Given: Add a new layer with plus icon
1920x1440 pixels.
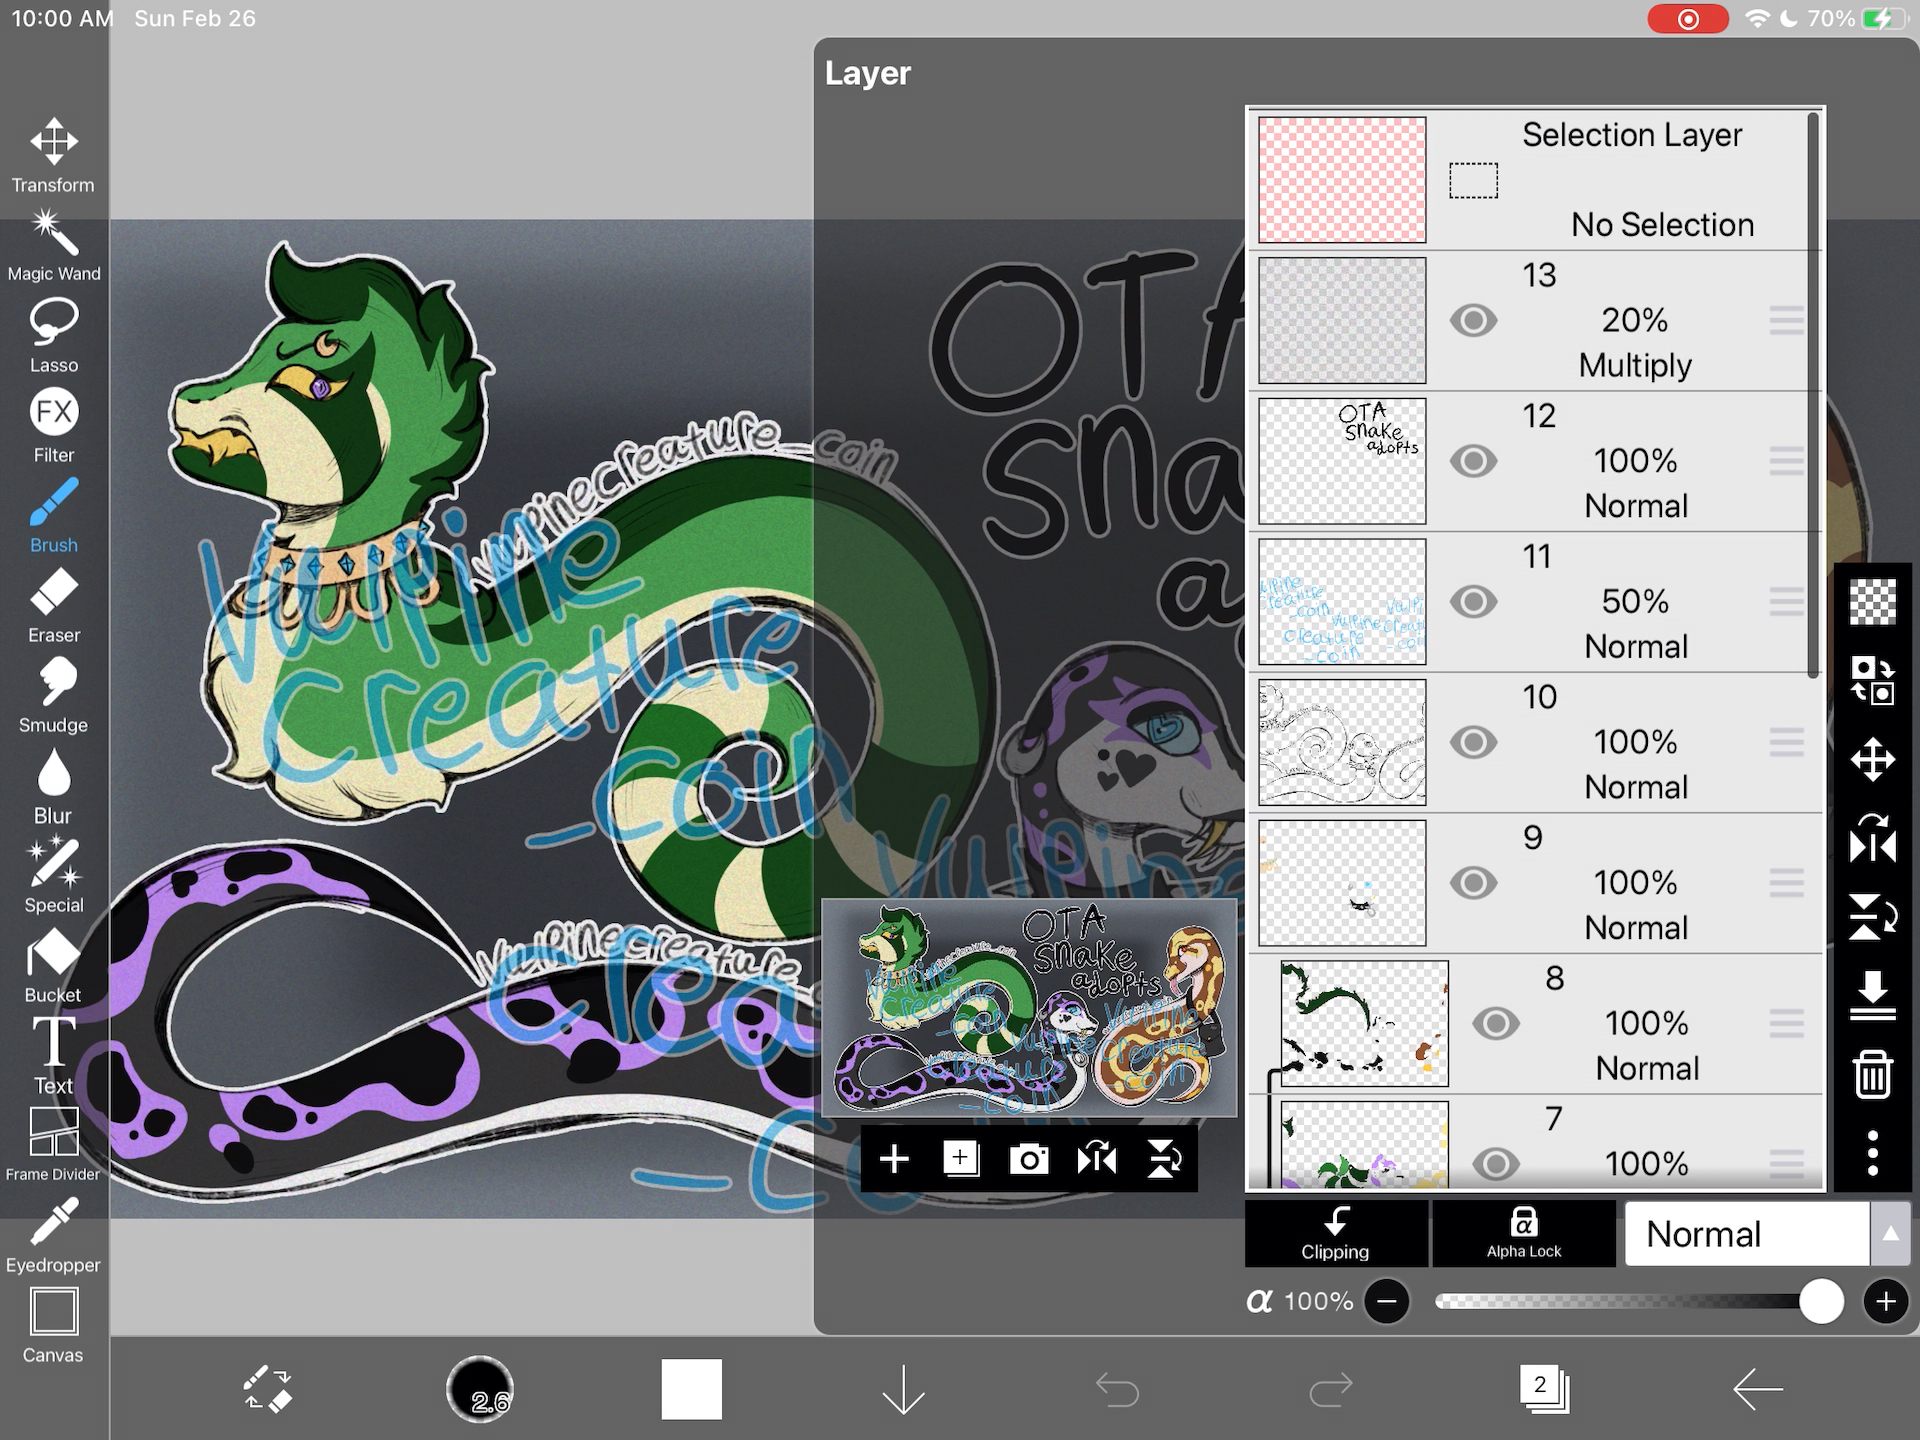Looking at the screenshot, I should [894, 1159].
